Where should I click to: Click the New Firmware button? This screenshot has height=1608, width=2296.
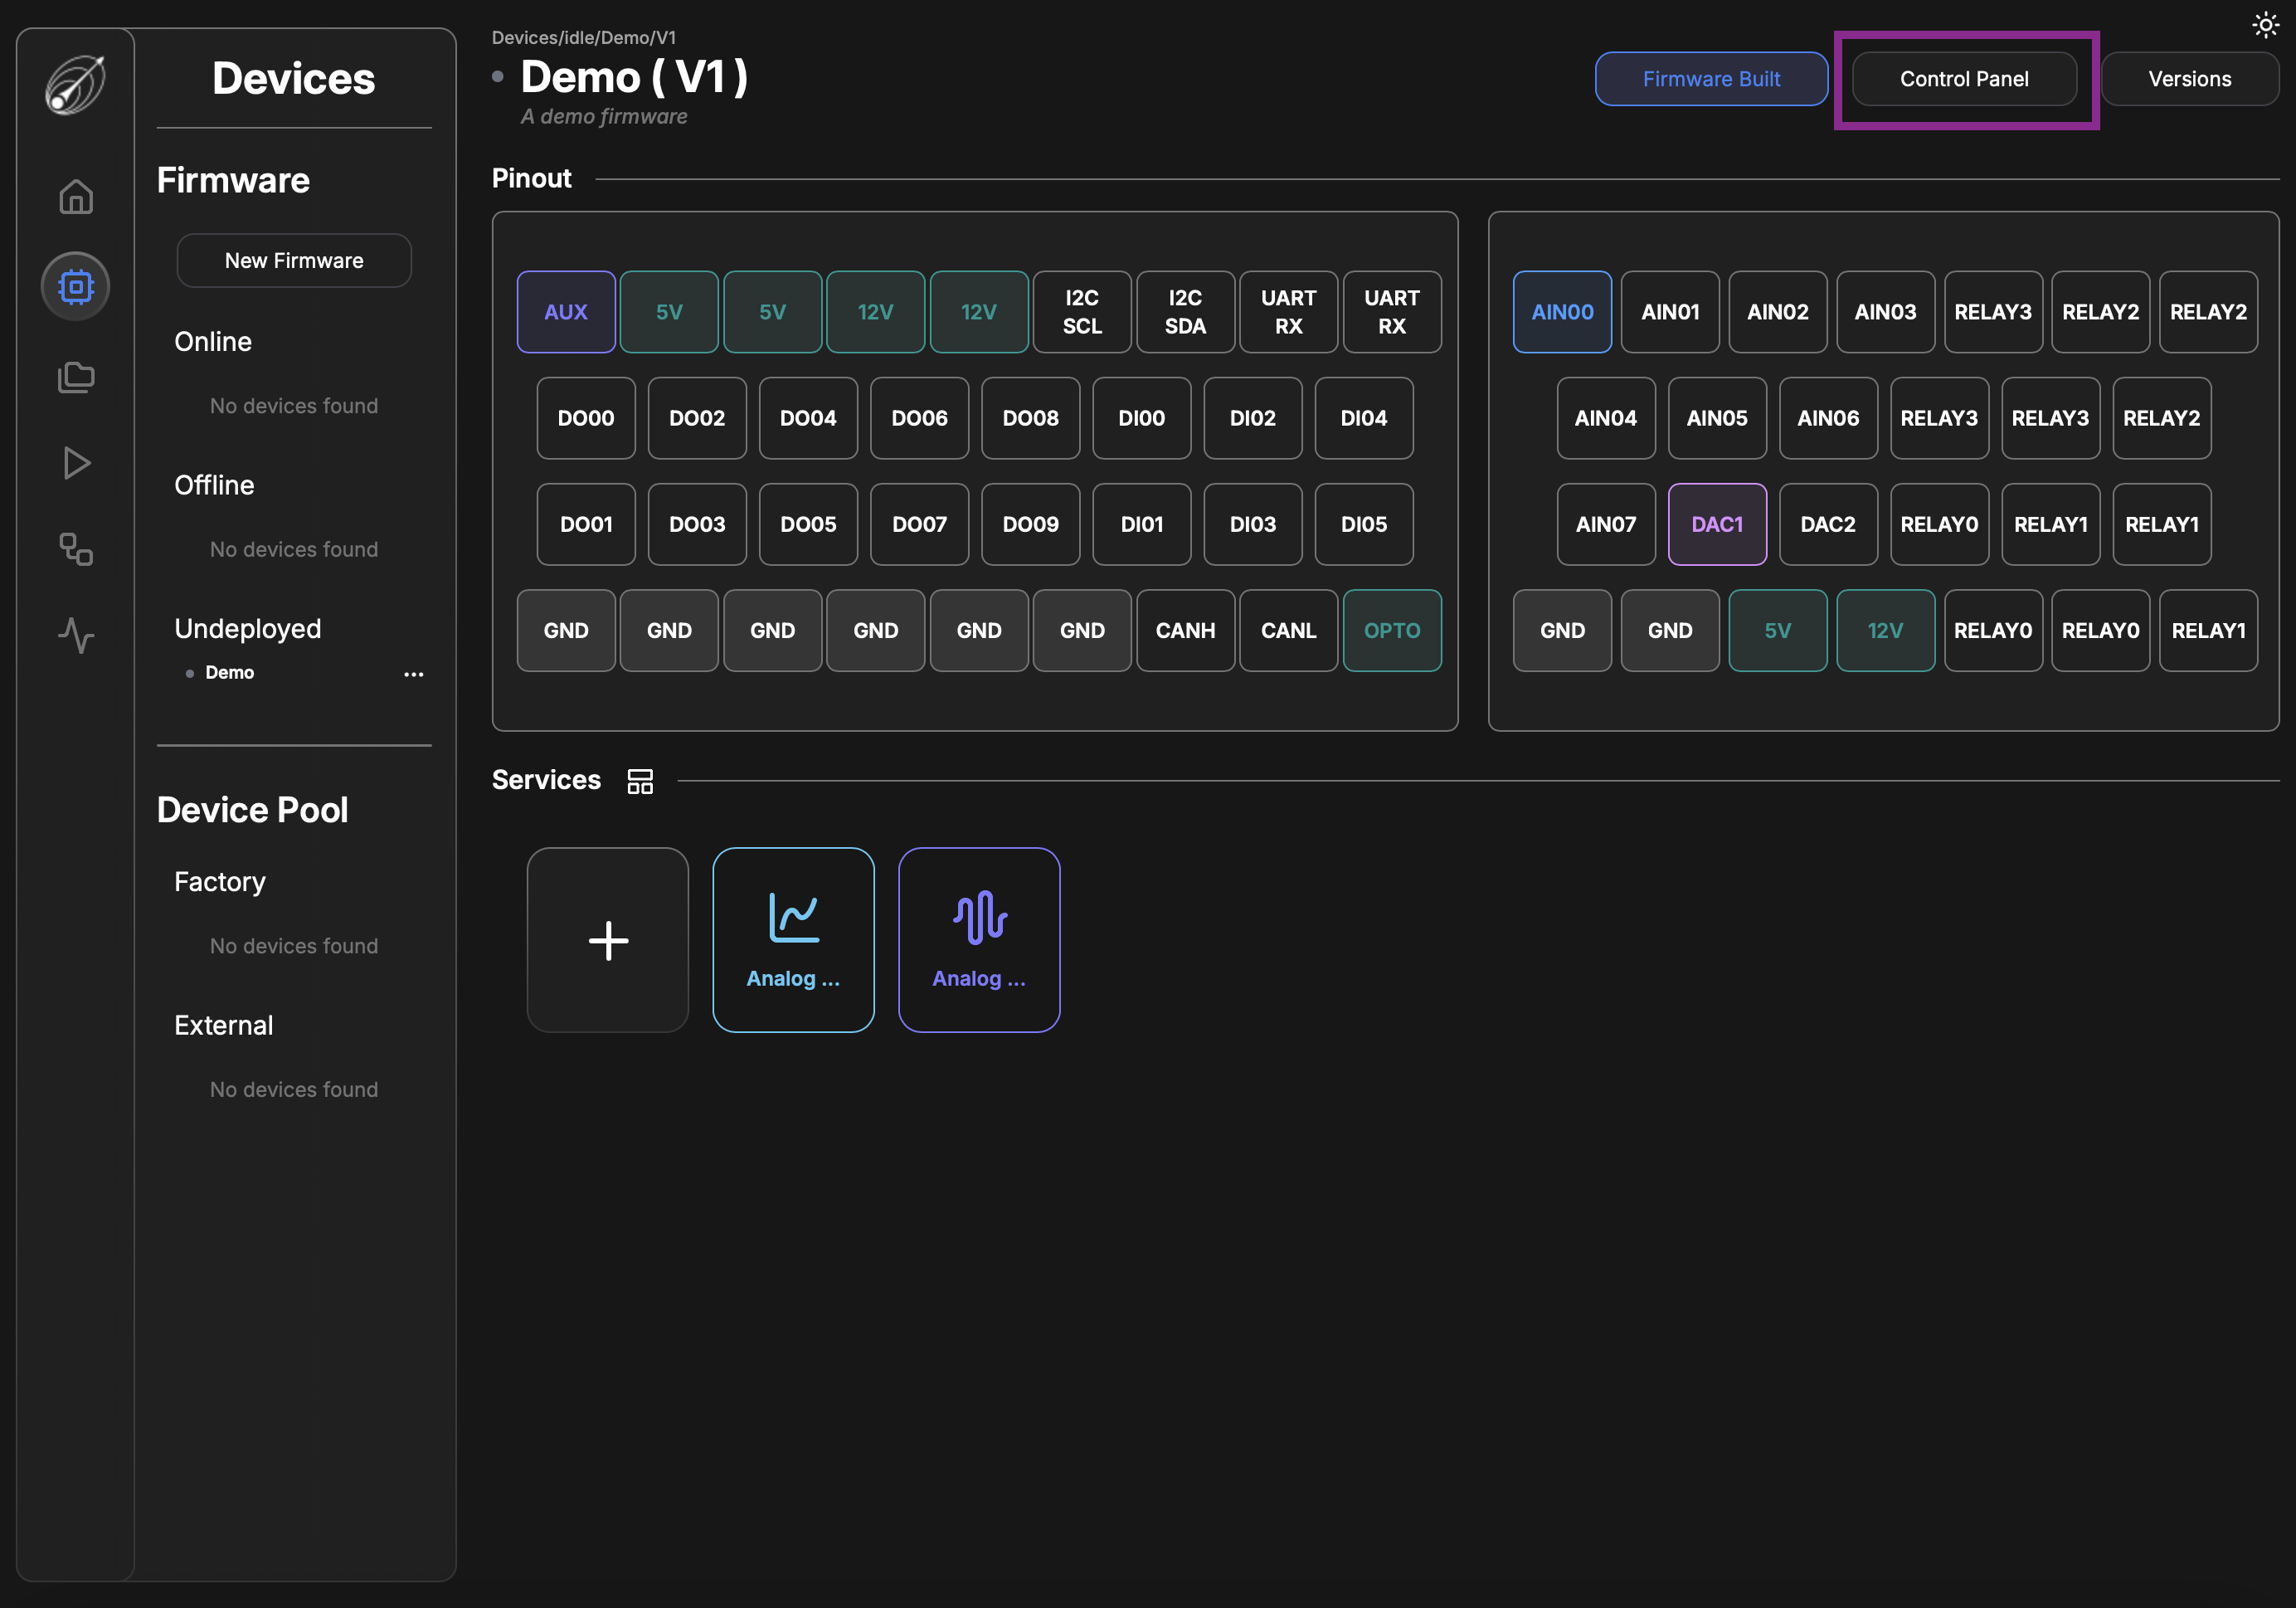pos(294,261)
